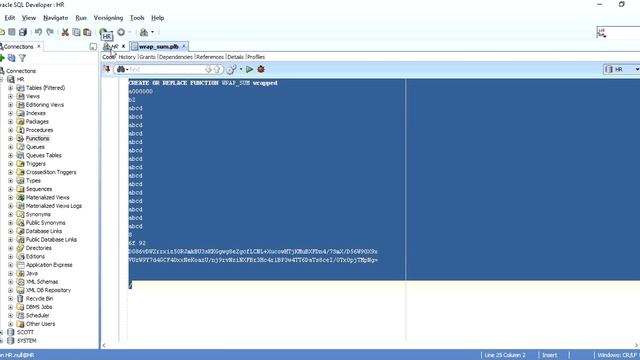
Task: Open the Run menu
Action: (81, 18)
